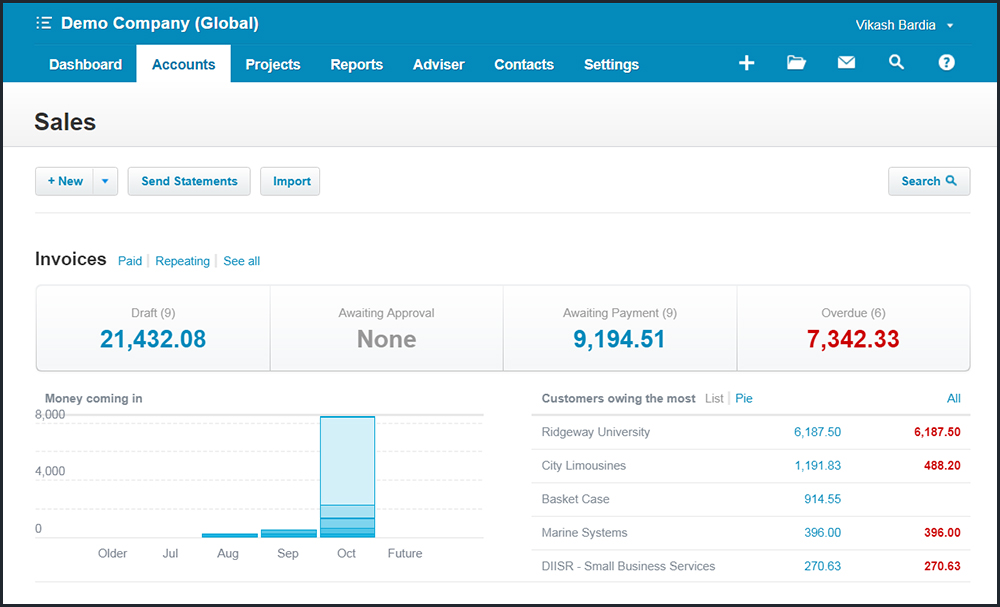Click Basket Case amount 914.55

pyautogui.click(x=822, y=499)
